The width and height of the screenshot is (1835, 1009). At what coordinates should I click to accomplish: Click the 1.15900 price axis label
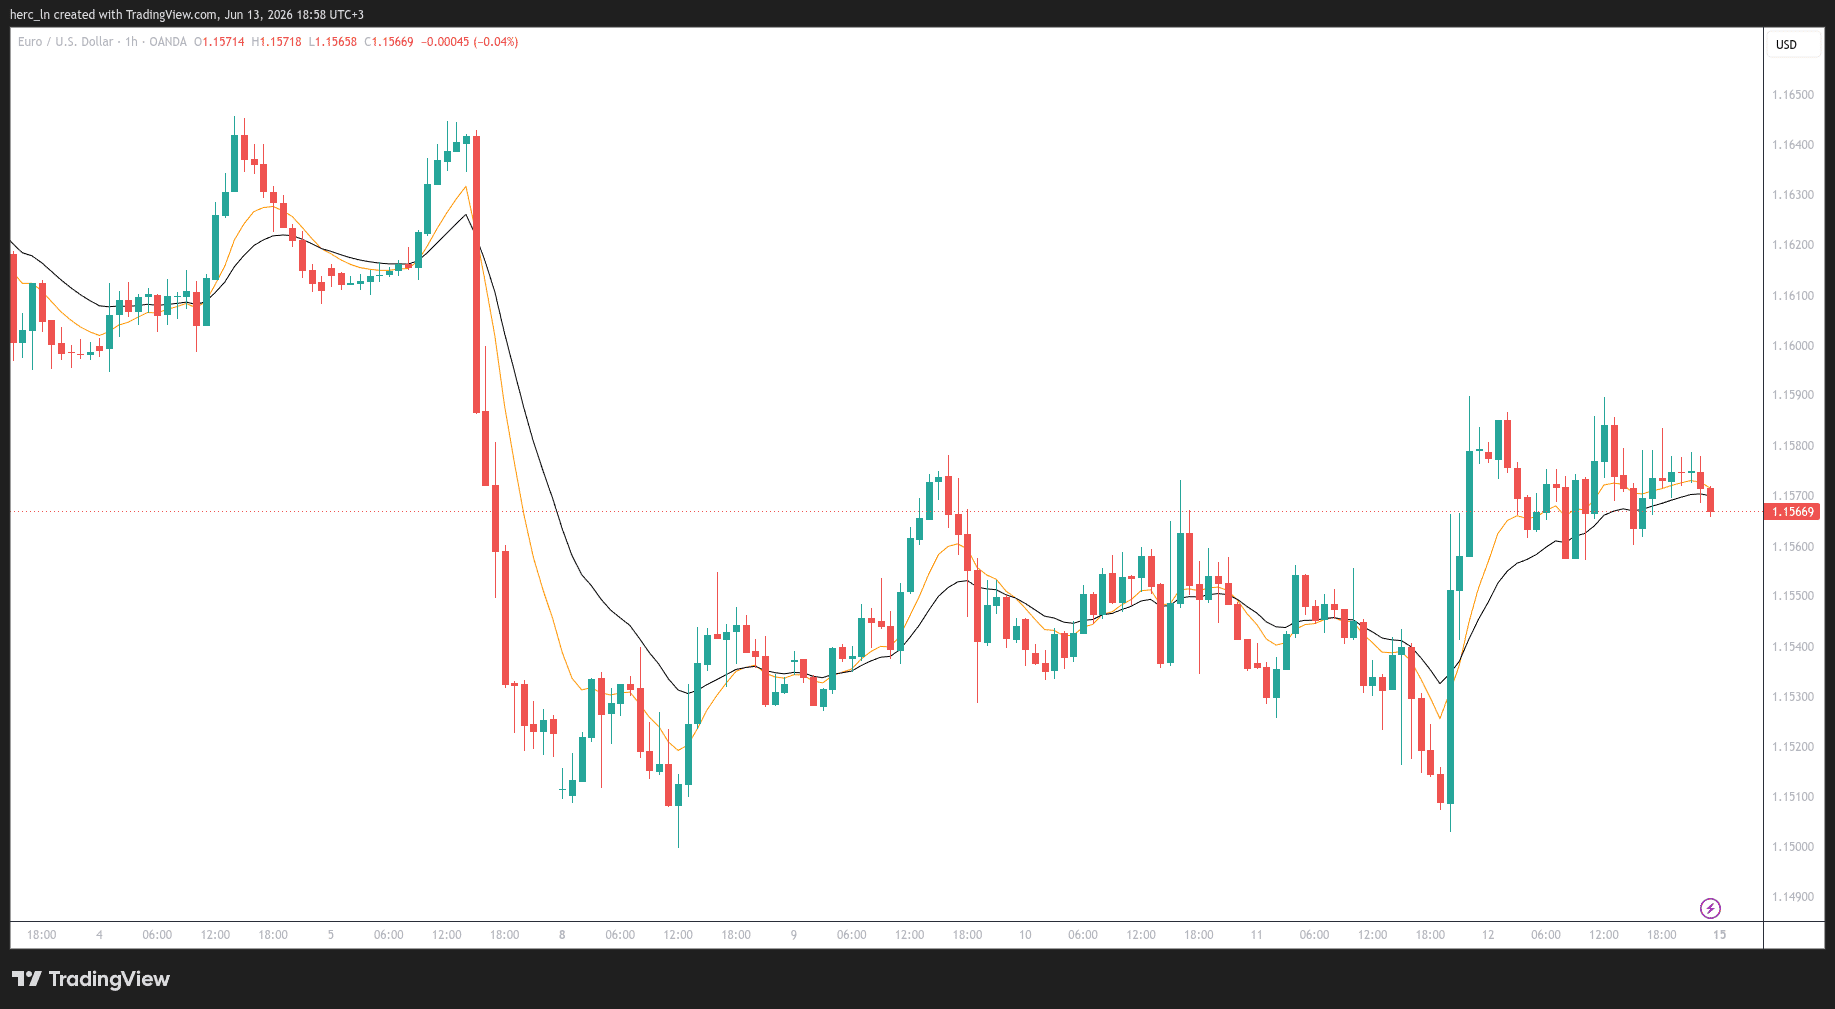pyautogui.click(x=1792, y=395)
